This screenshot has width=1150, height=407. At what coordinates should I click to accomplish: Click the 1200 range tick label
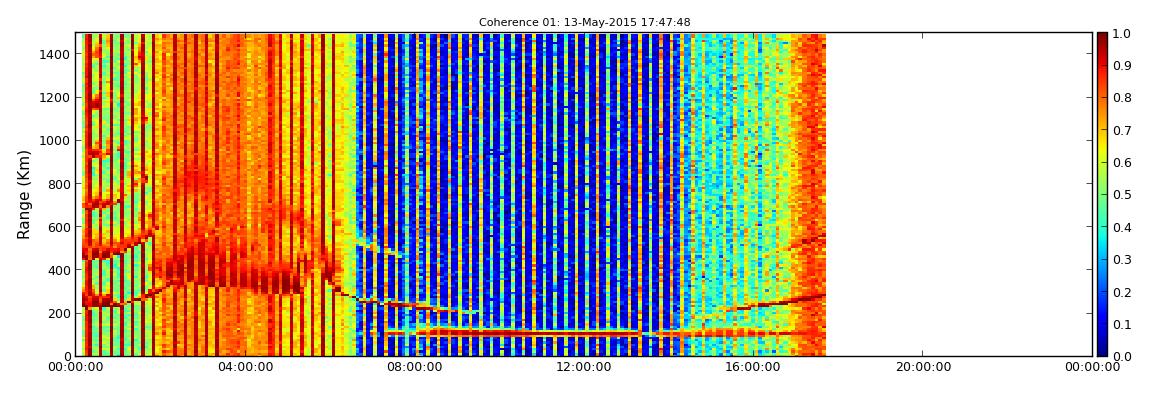[56, 98]
